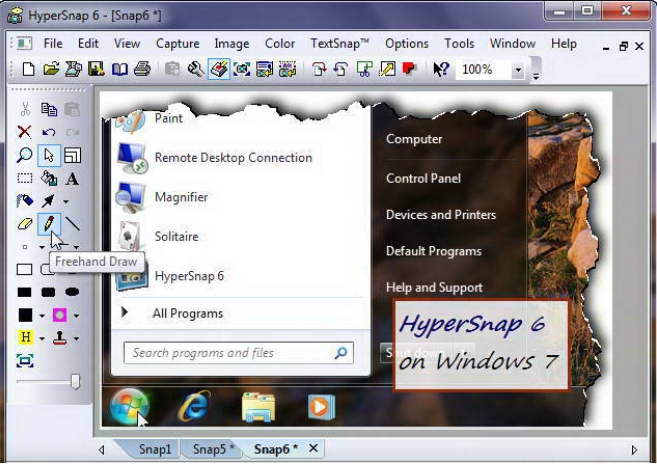657x465 pixels.
Task: Click the Print icon in toolbar
Action: point(142,69)
